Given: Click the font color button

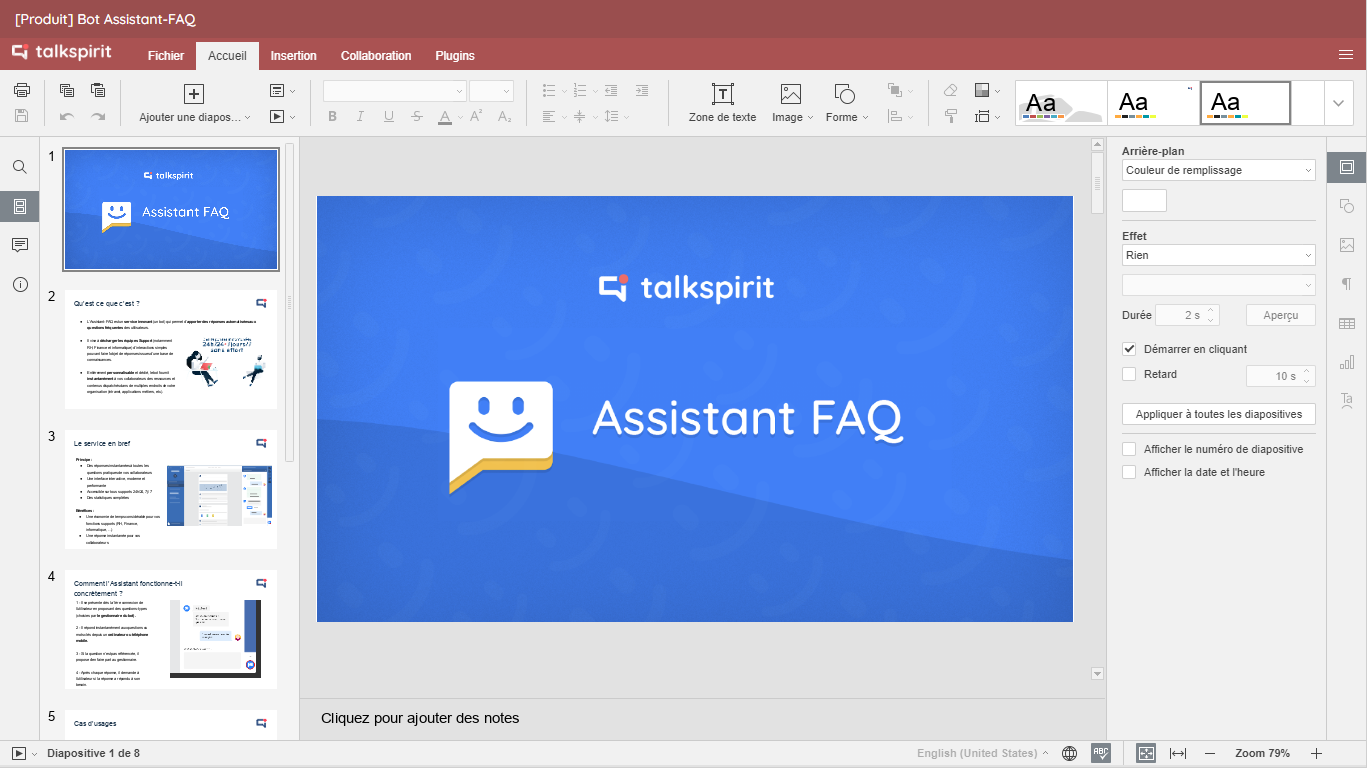Looking at the screenshot, I should point(445,117).
